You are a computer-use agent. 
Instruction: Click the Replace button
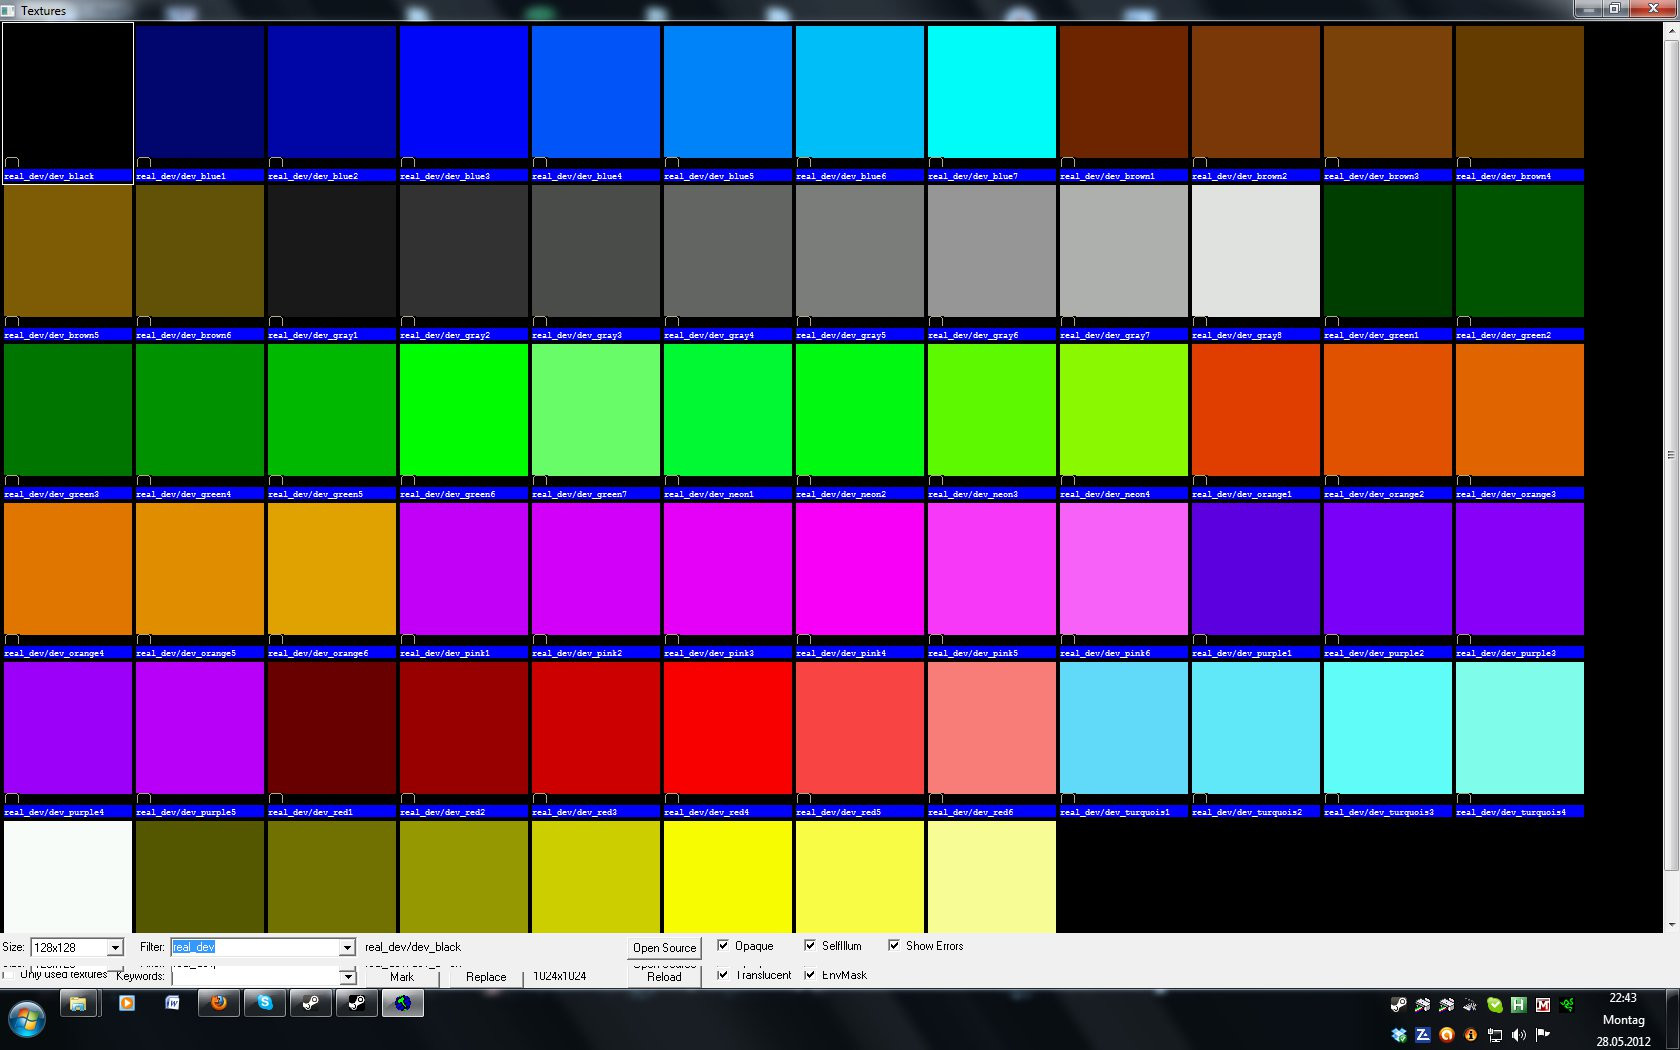click(x=486, y=977)
